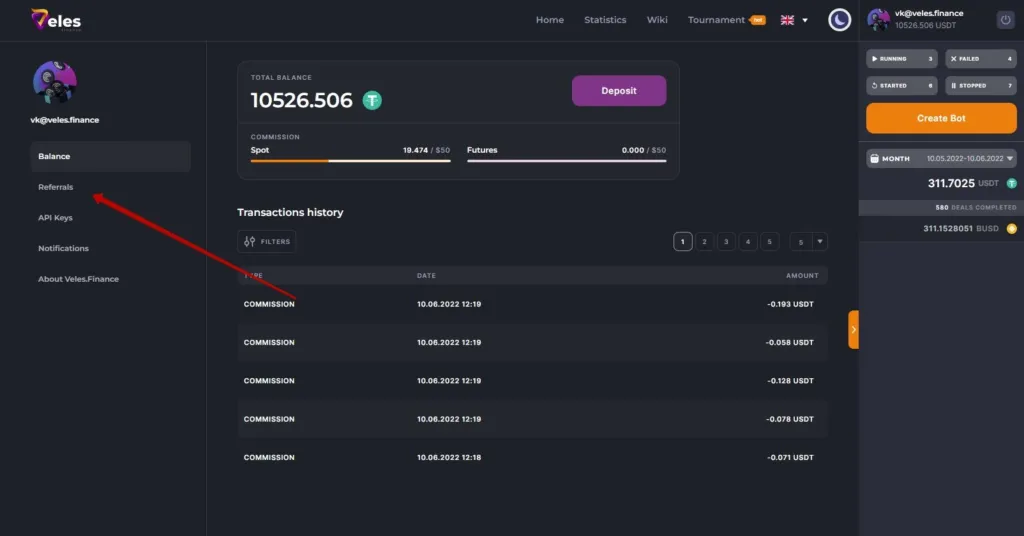This screenshot has width=1024, height=536.
Task: Click the user avatar in the left sidebar
Action: [55, 83]
